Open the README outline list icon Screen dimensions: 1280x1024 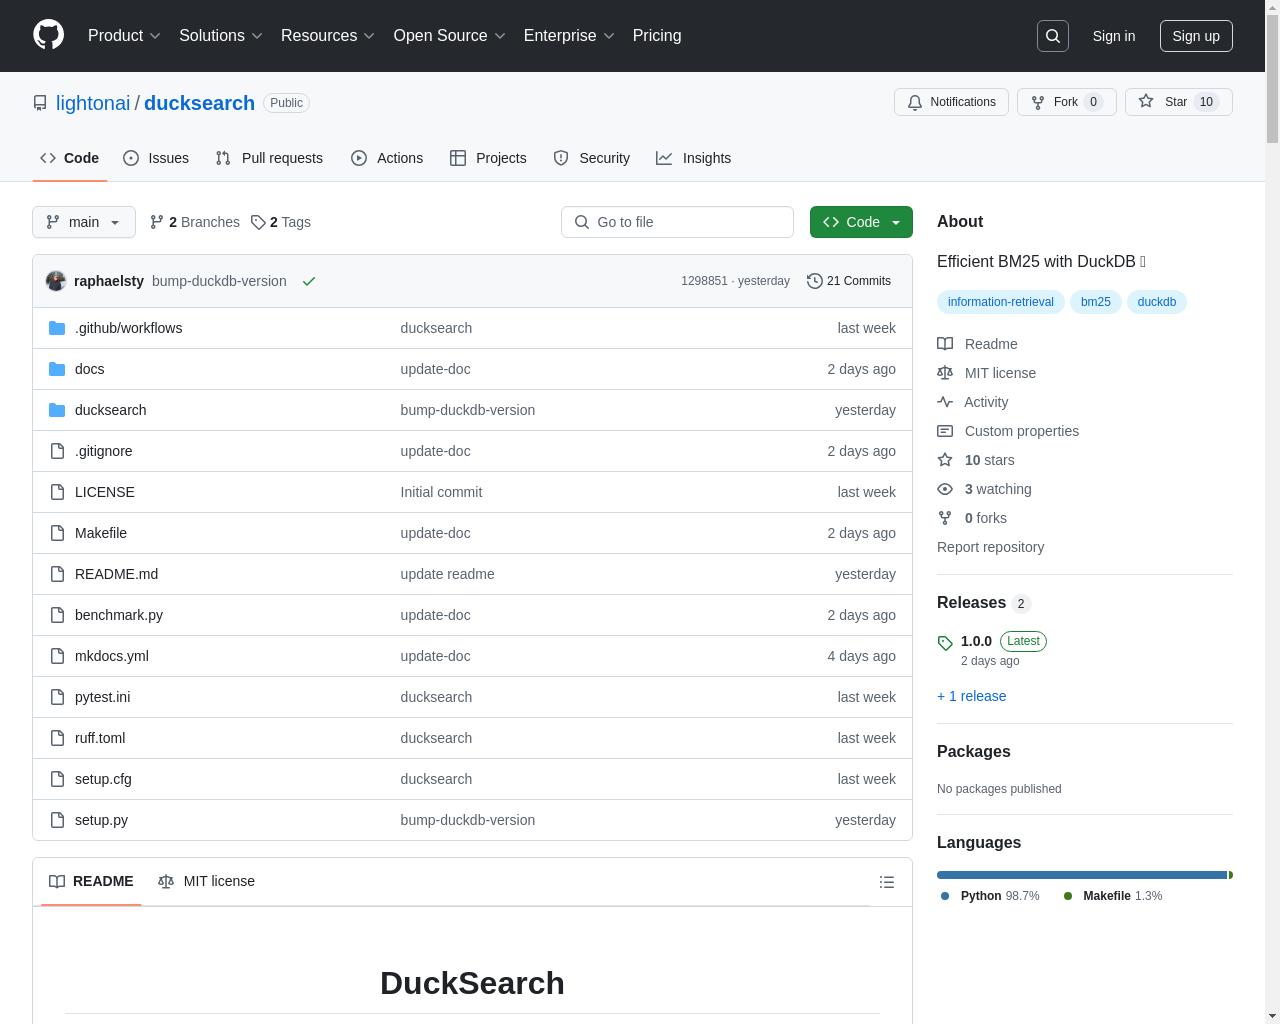pos(886,882)
